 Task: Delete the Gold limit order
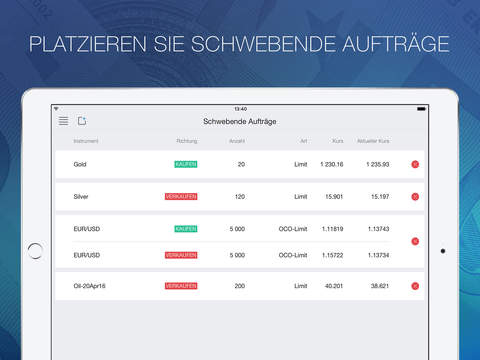(415, 164)
